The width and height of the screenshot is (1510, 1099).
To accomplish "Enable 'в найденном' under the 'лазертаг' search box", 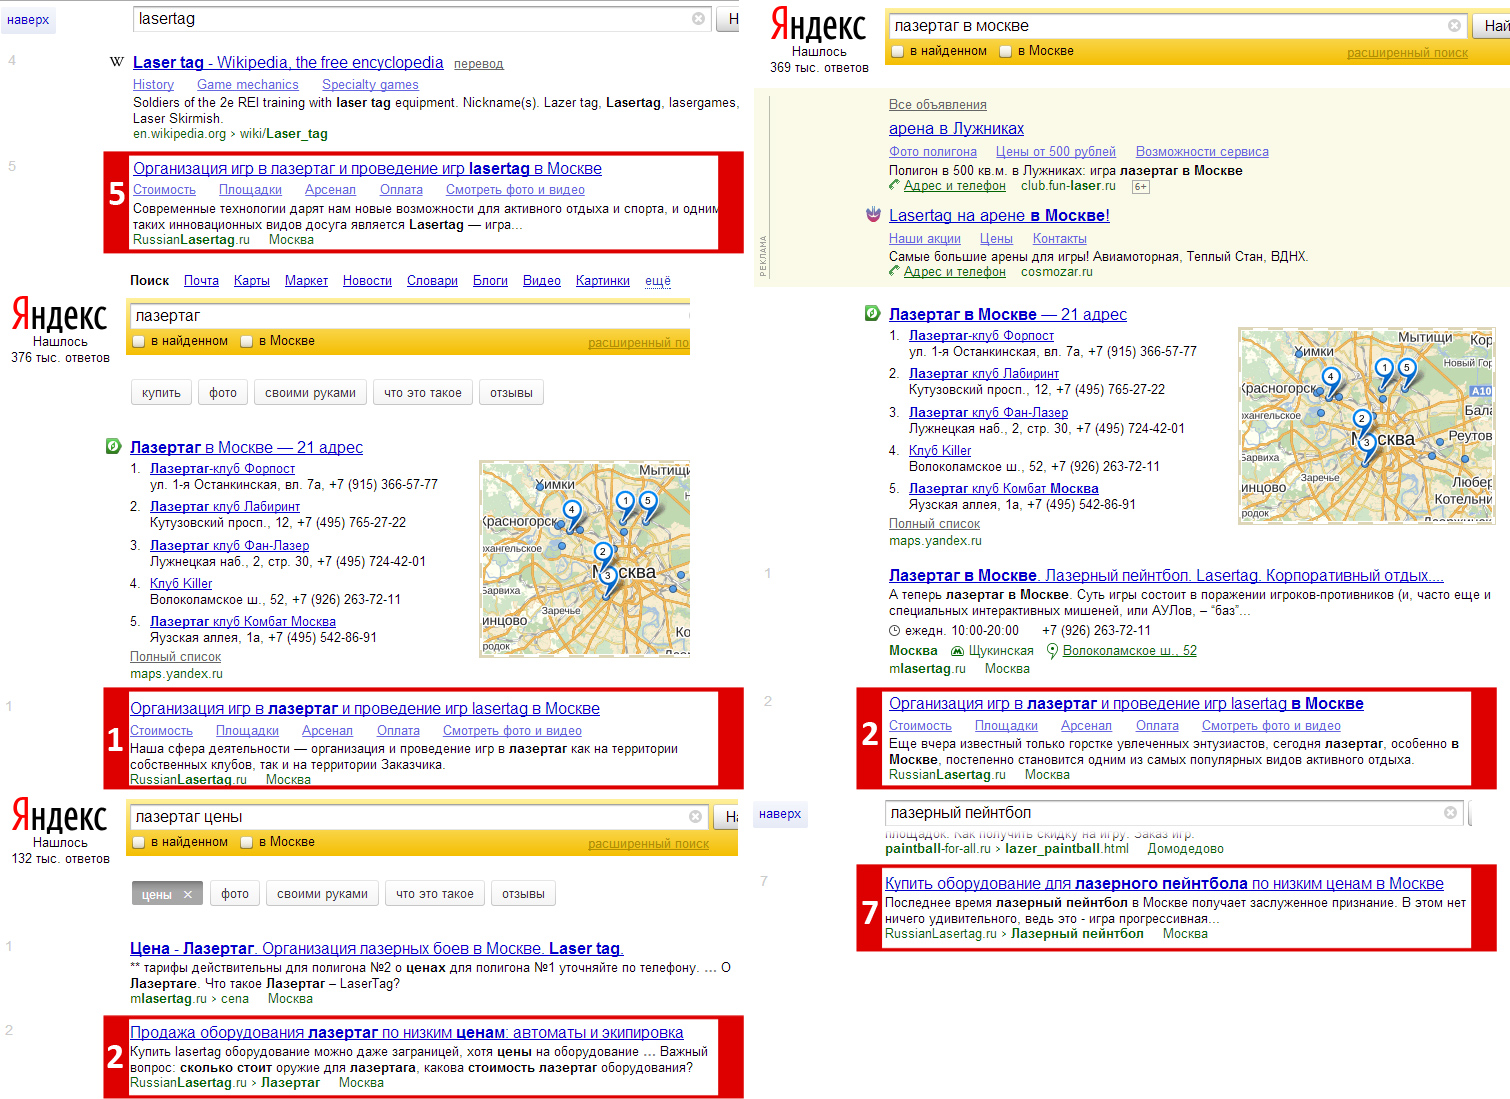I will [x=139, y=341].
